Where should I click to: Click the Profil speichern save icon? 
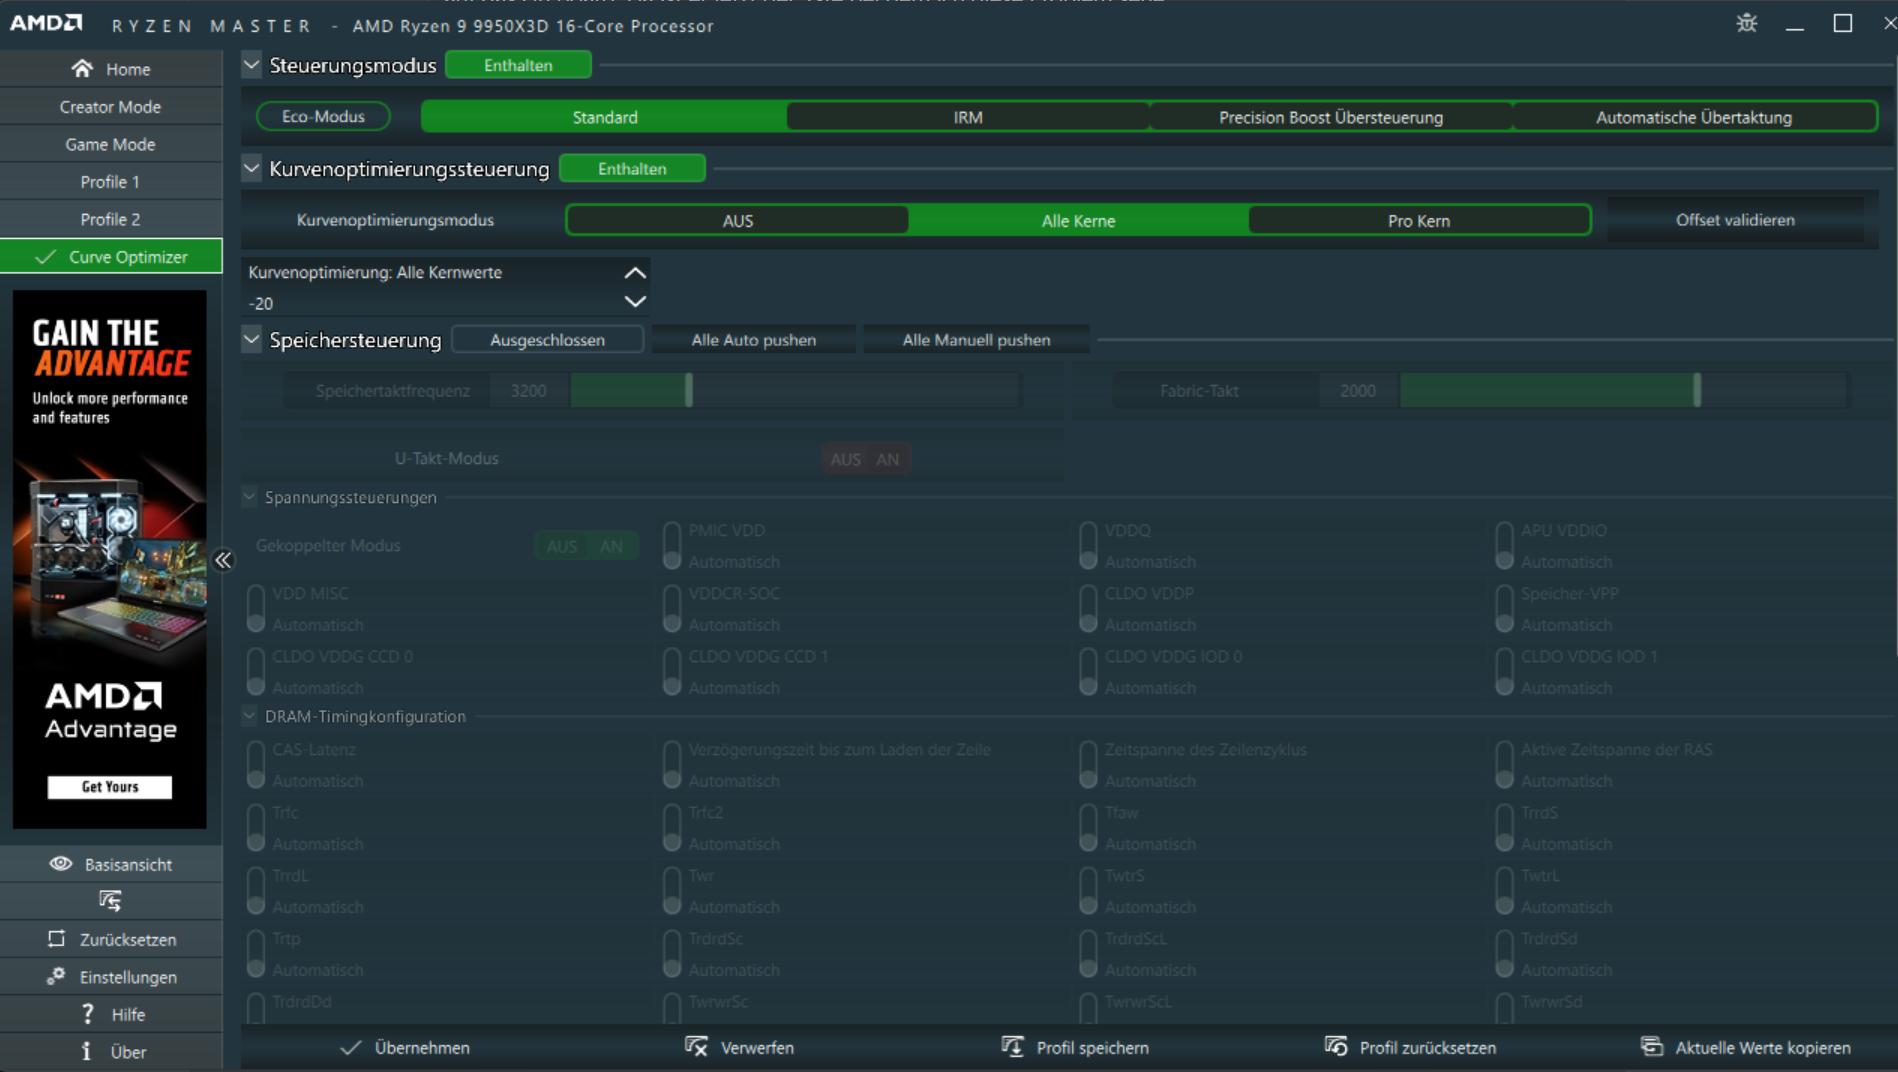click(1012, 1047)
